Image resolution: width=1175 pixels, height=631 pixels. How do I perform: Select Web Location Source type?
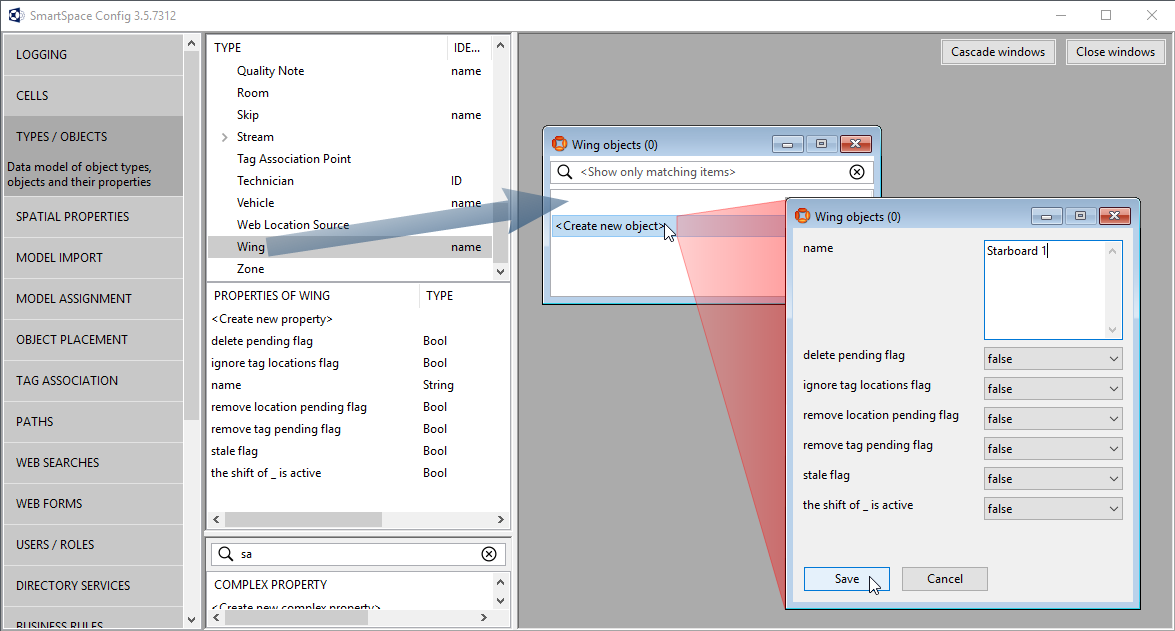[350, 225]
